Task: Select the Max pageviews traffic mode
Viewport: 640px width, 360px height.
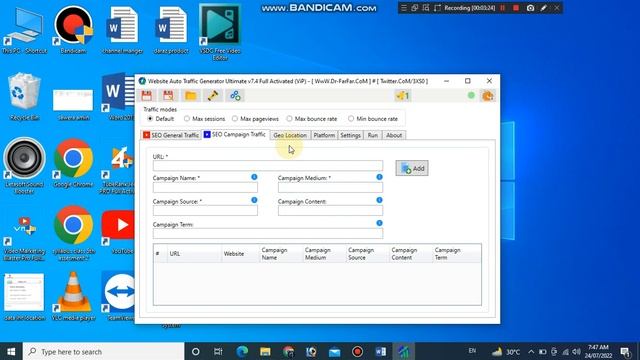Action: pyautogui.click(x=255, y=119)
